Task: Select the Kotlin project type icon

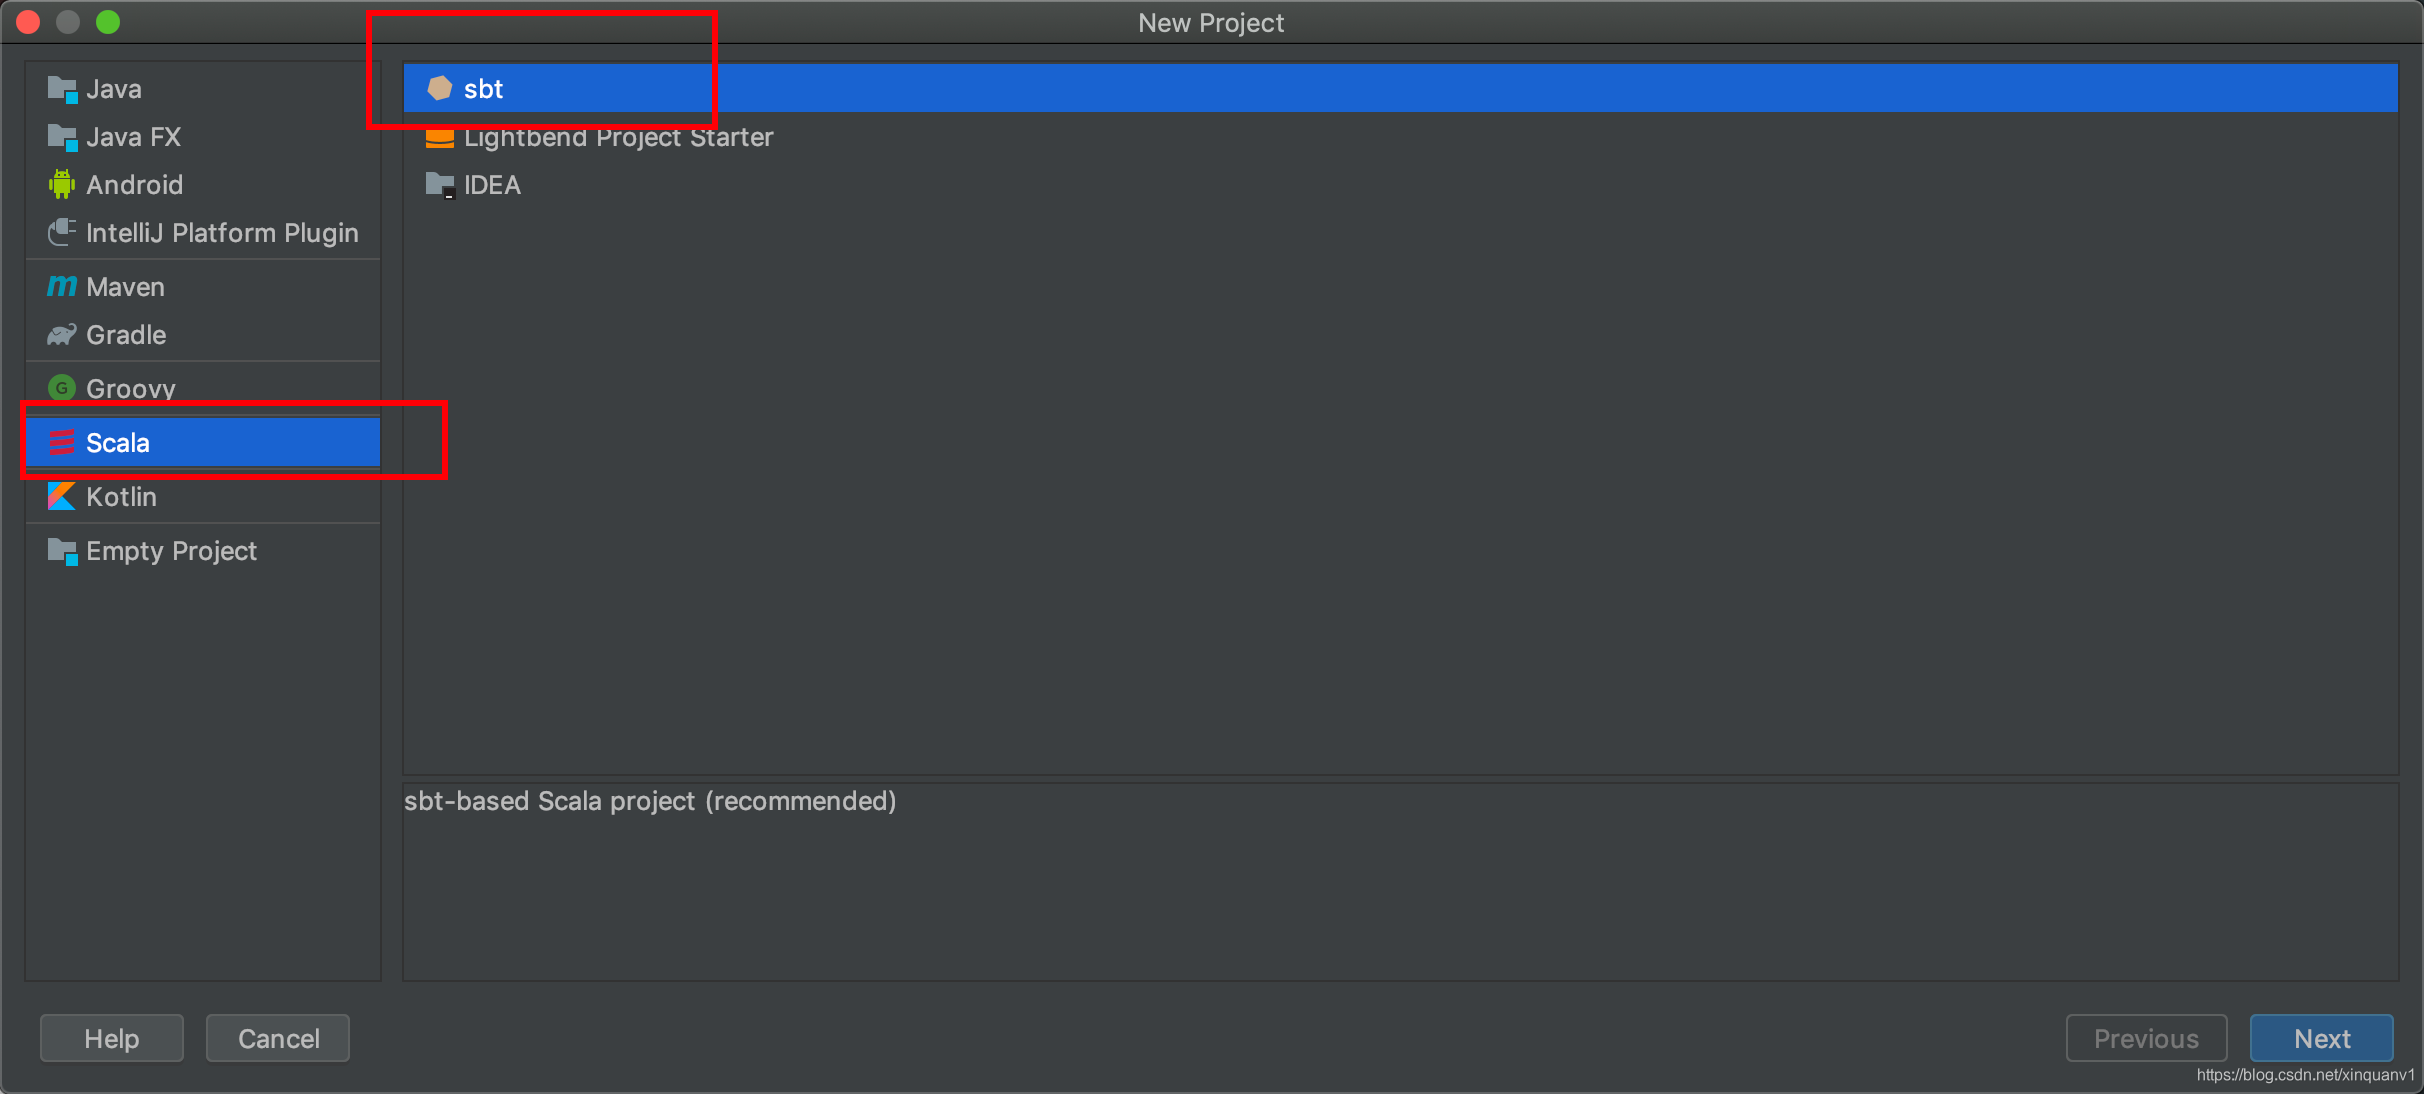Action: (63, 496)
